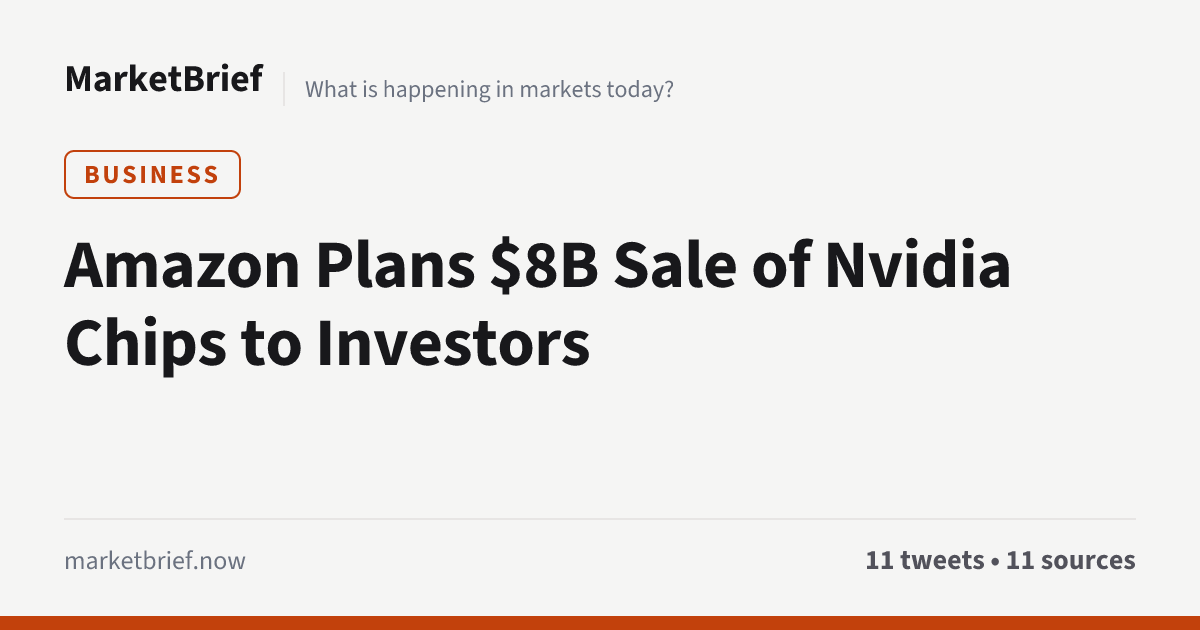Click the word 'Chips' in the headline

132,344
